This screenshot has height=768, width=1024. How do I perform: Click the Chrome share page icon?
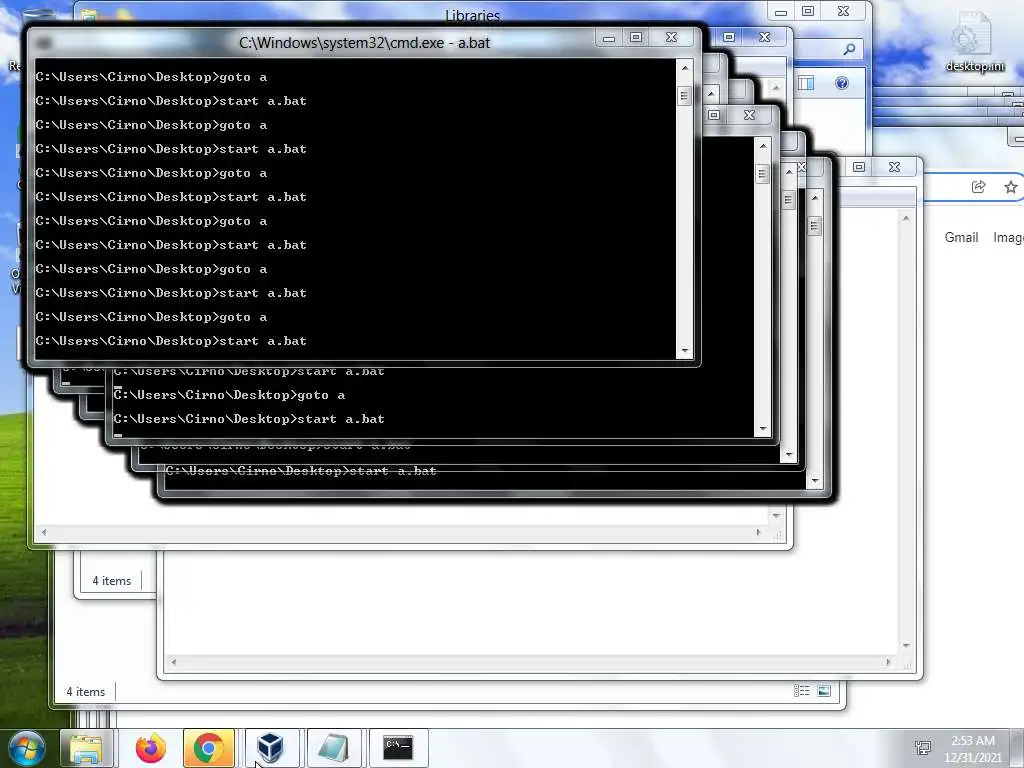click(978, 187)
